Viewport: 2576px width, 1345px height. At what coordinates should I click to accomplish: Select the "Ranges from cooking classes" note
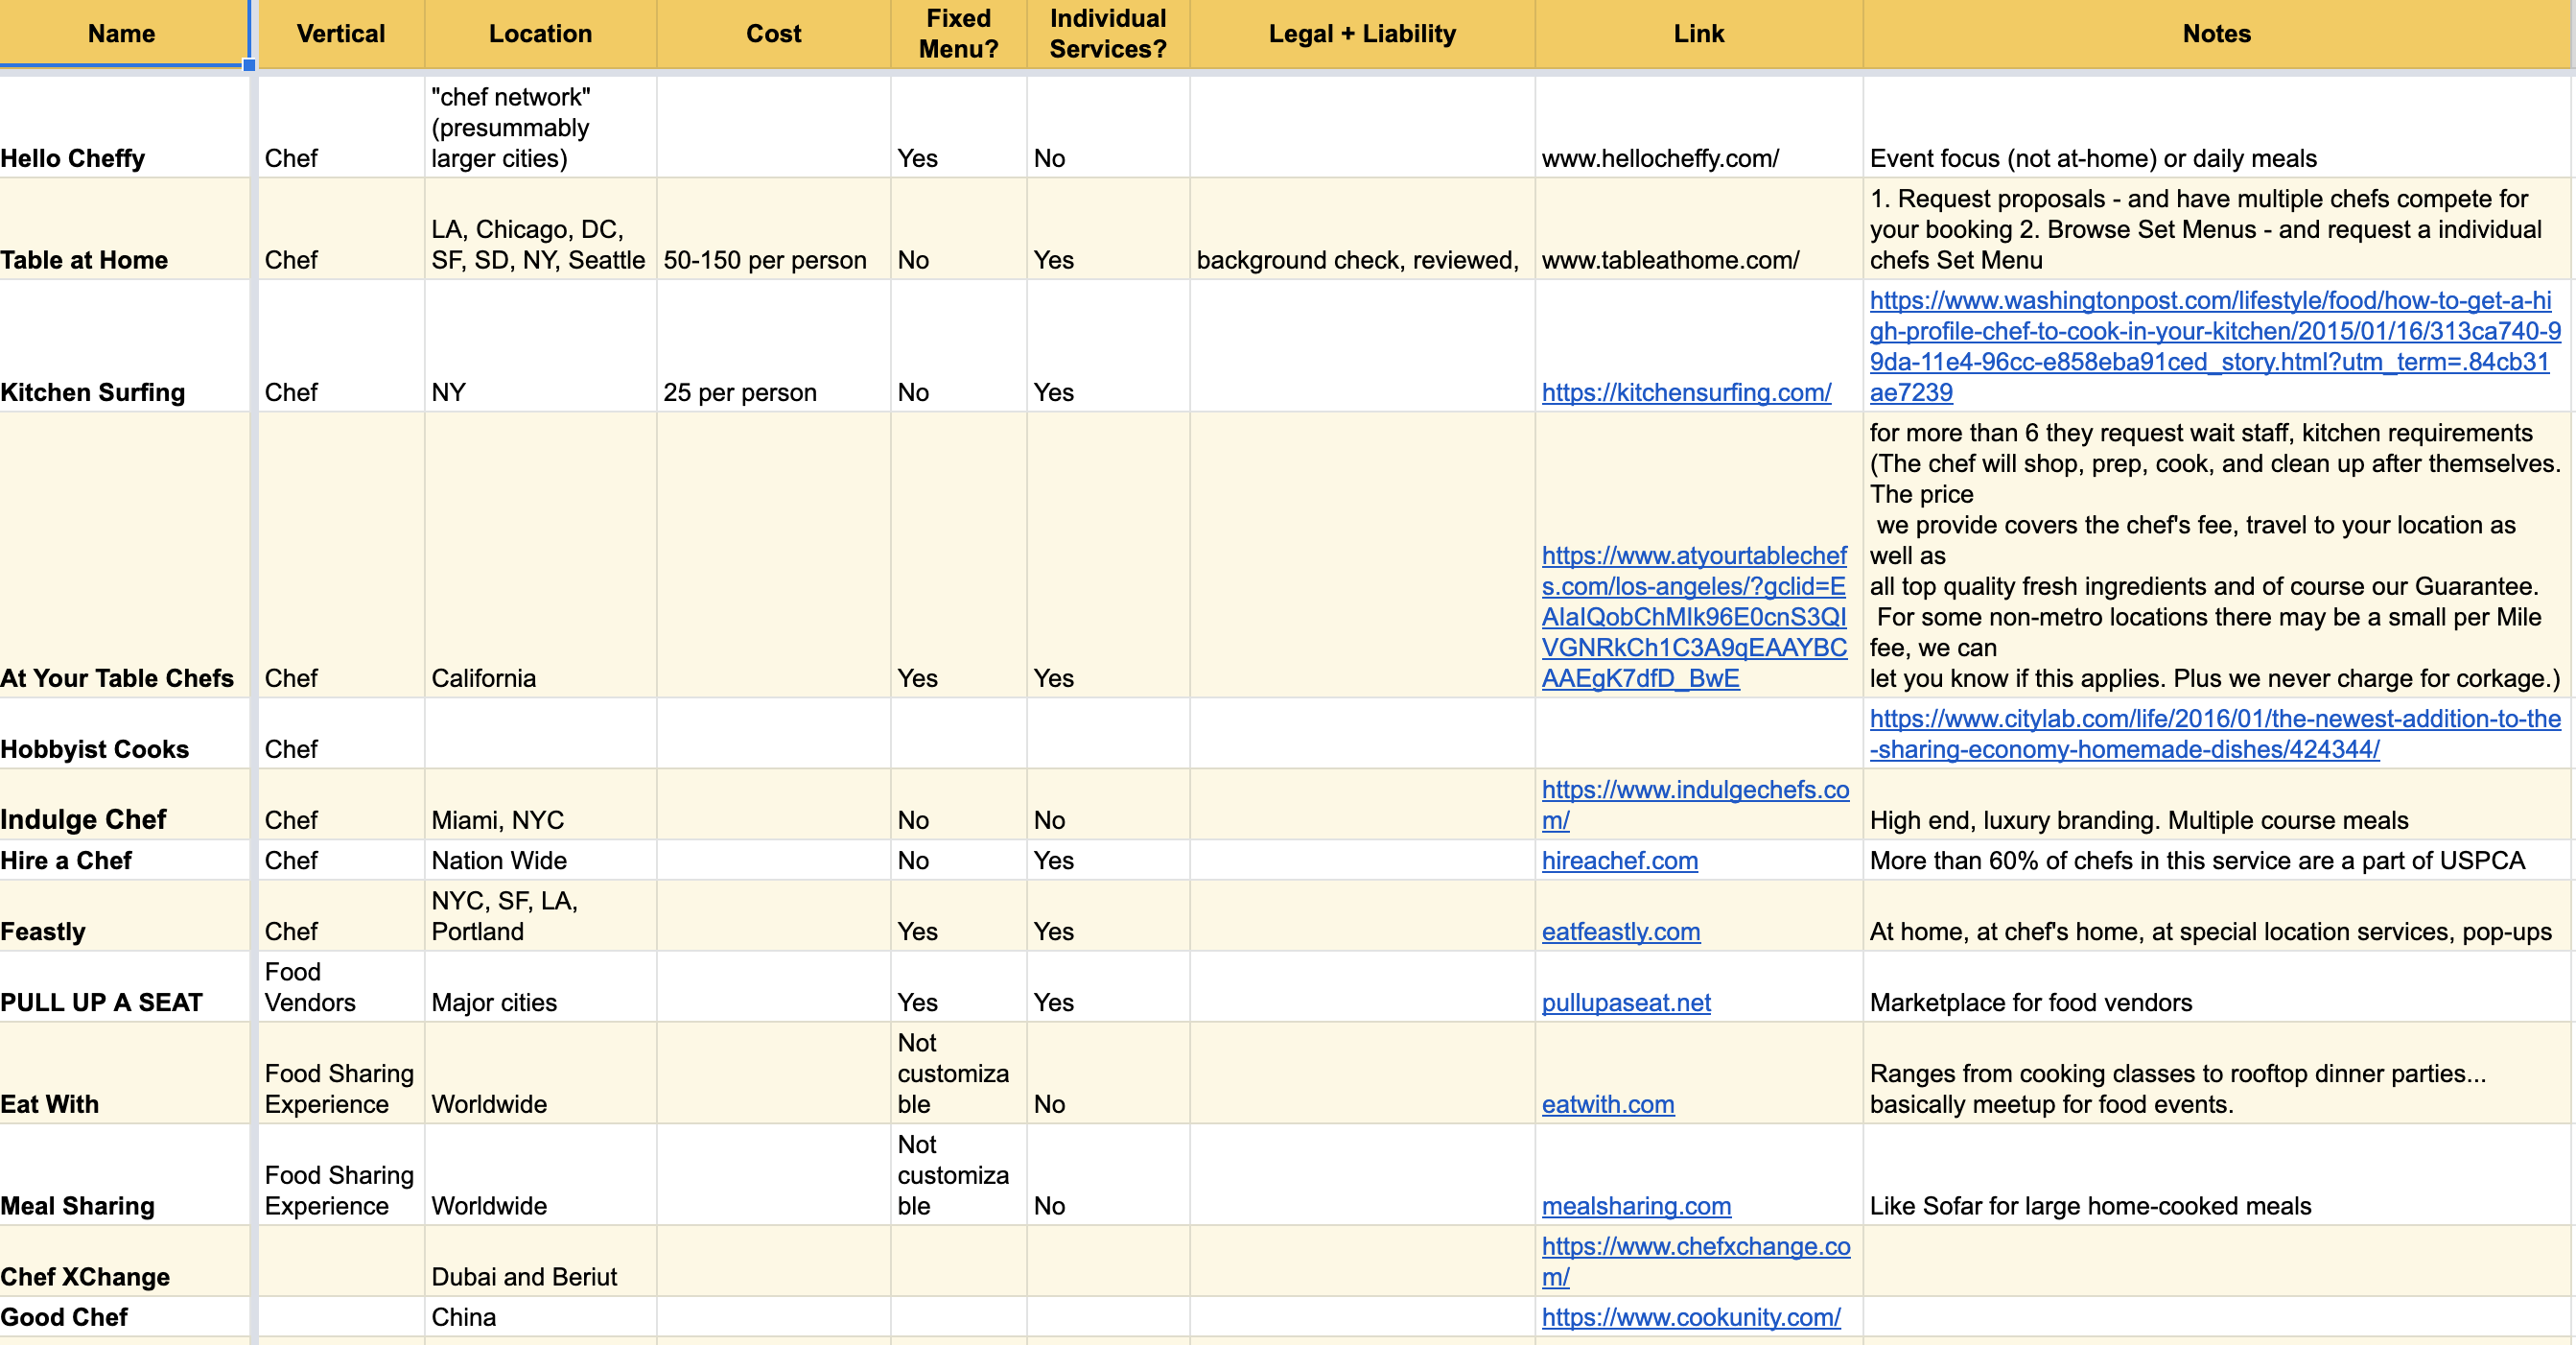pos(2217,1073)
